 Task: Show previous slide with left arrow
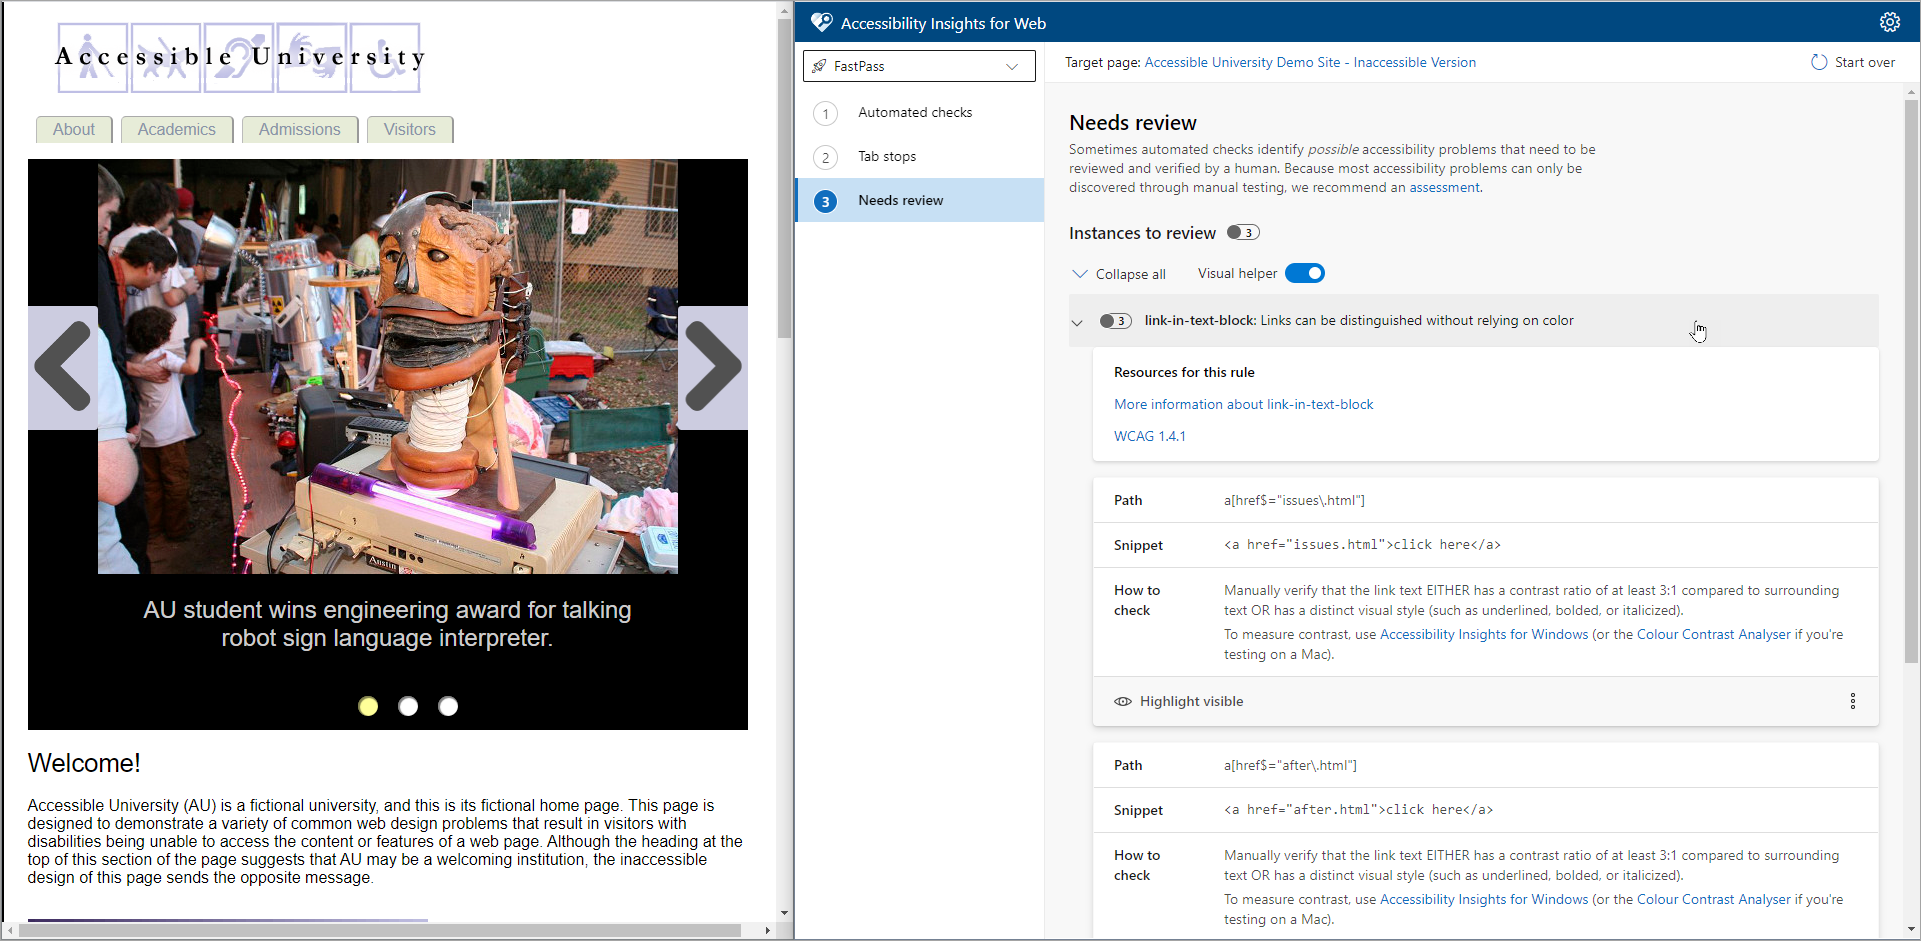click(62, 367)
